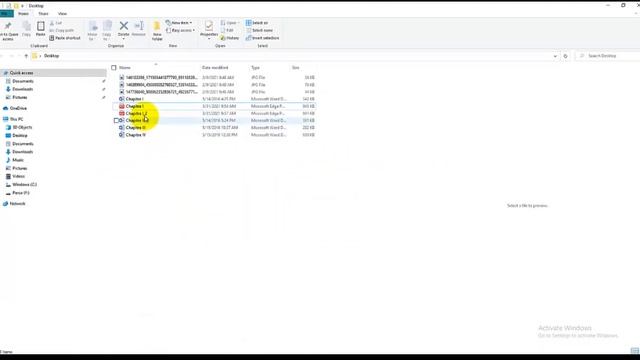Image resolution: width=640 pixels, height=360 pixels.
Task: Choose Copy path in the ribbon
Action: 62,31
